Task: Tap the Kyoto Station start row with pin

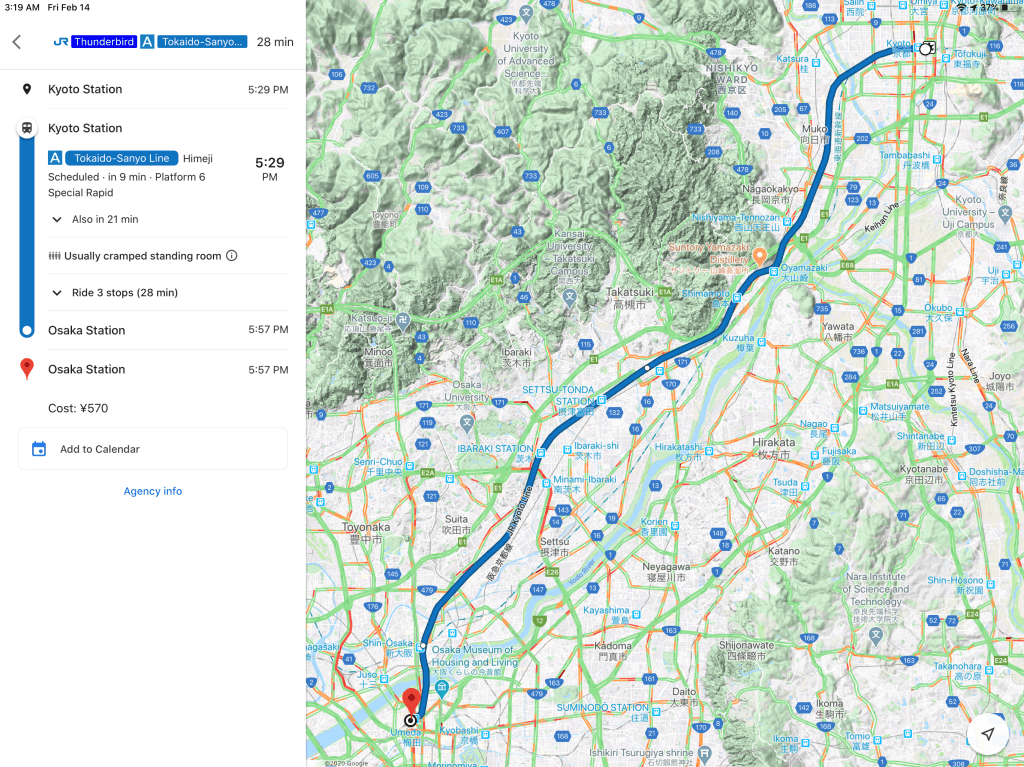Action: click(152, 89)
